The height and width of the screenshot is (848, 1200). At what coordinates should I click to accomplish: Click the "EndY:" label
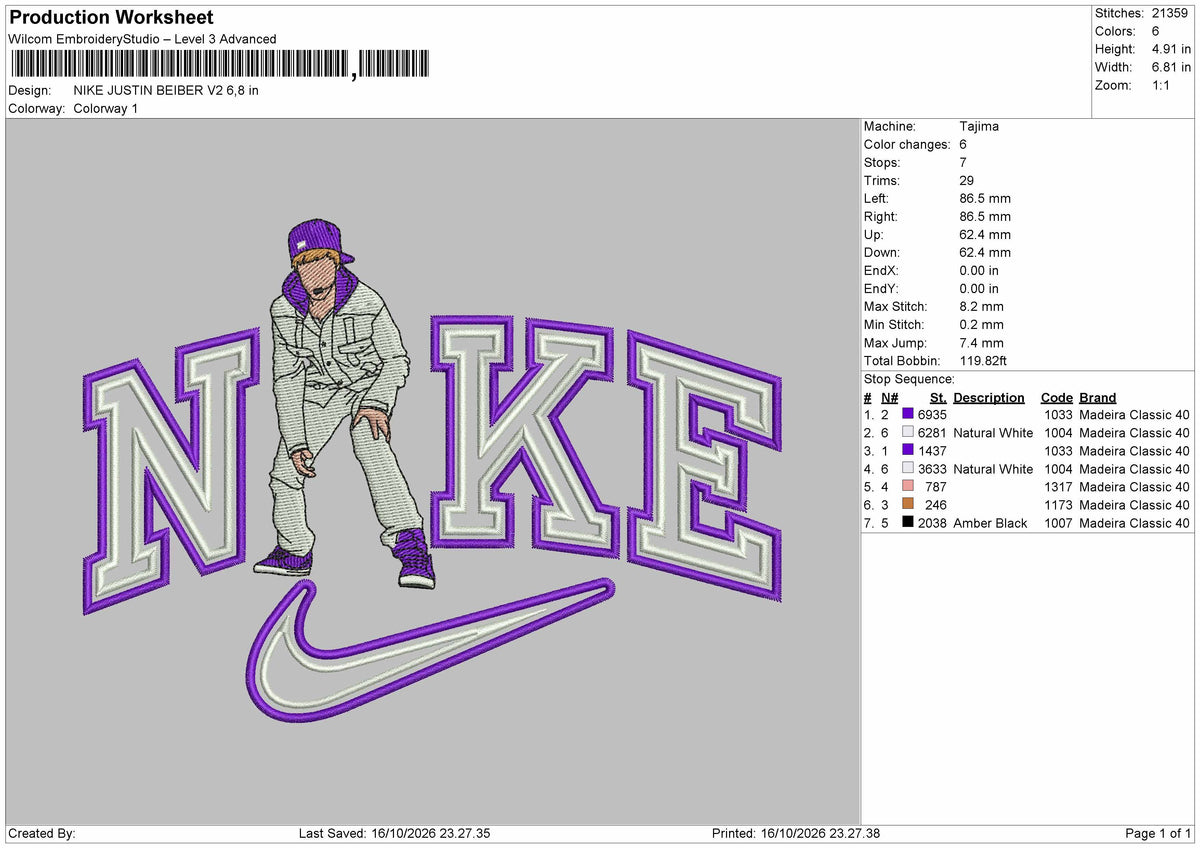point(882,288)
